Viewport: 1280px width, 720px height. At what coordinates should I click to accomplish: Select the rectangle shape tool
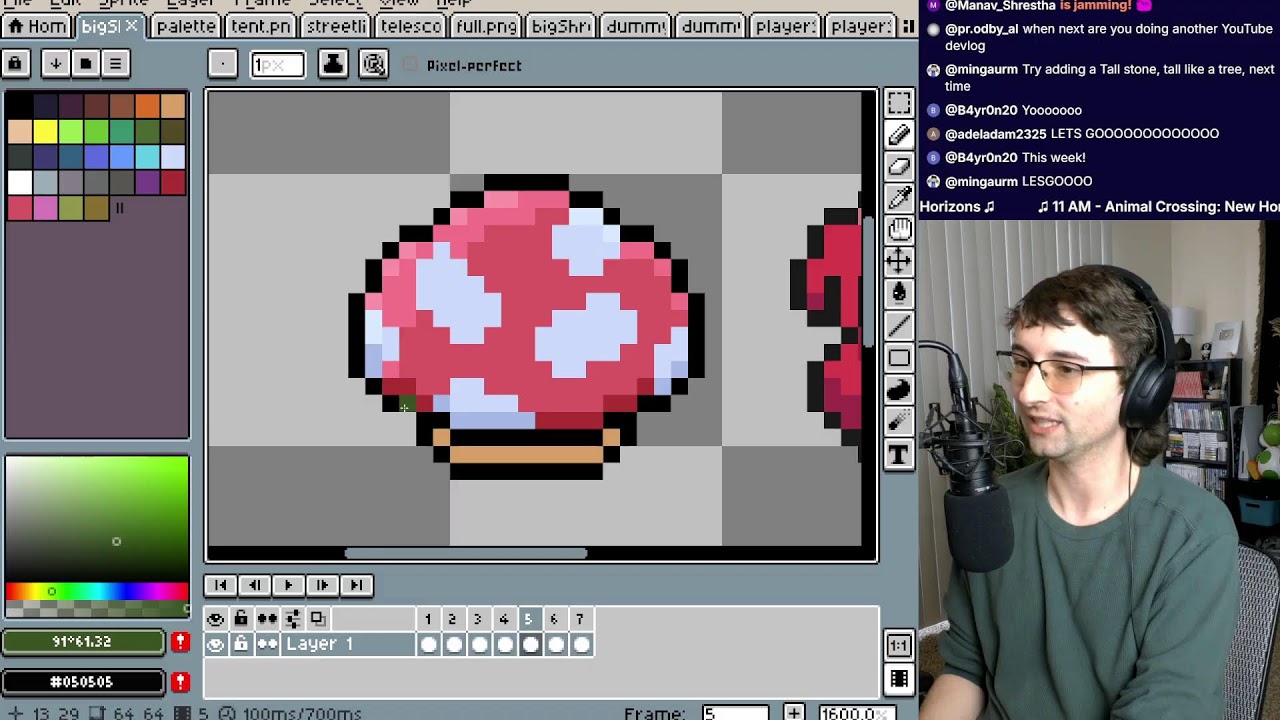[899, 358]
